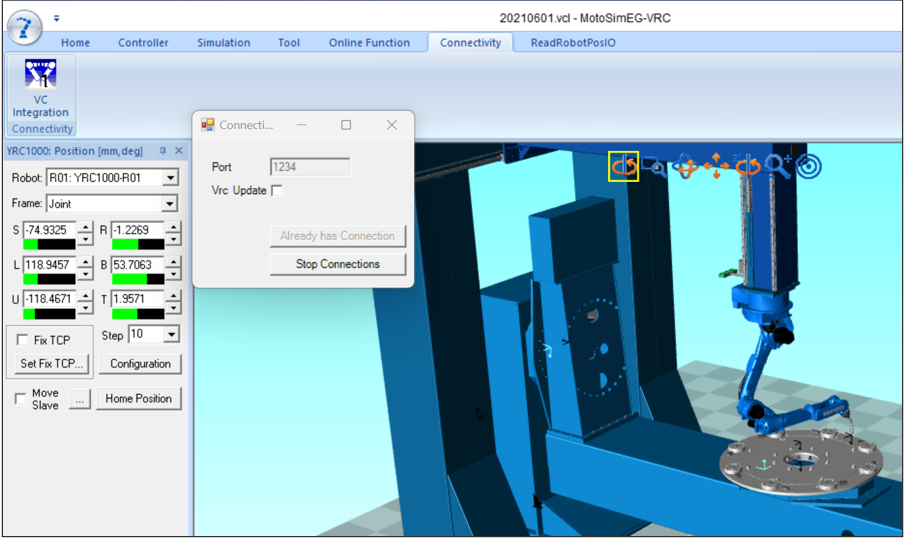Click the Port field showing 1234

point(310,167)
